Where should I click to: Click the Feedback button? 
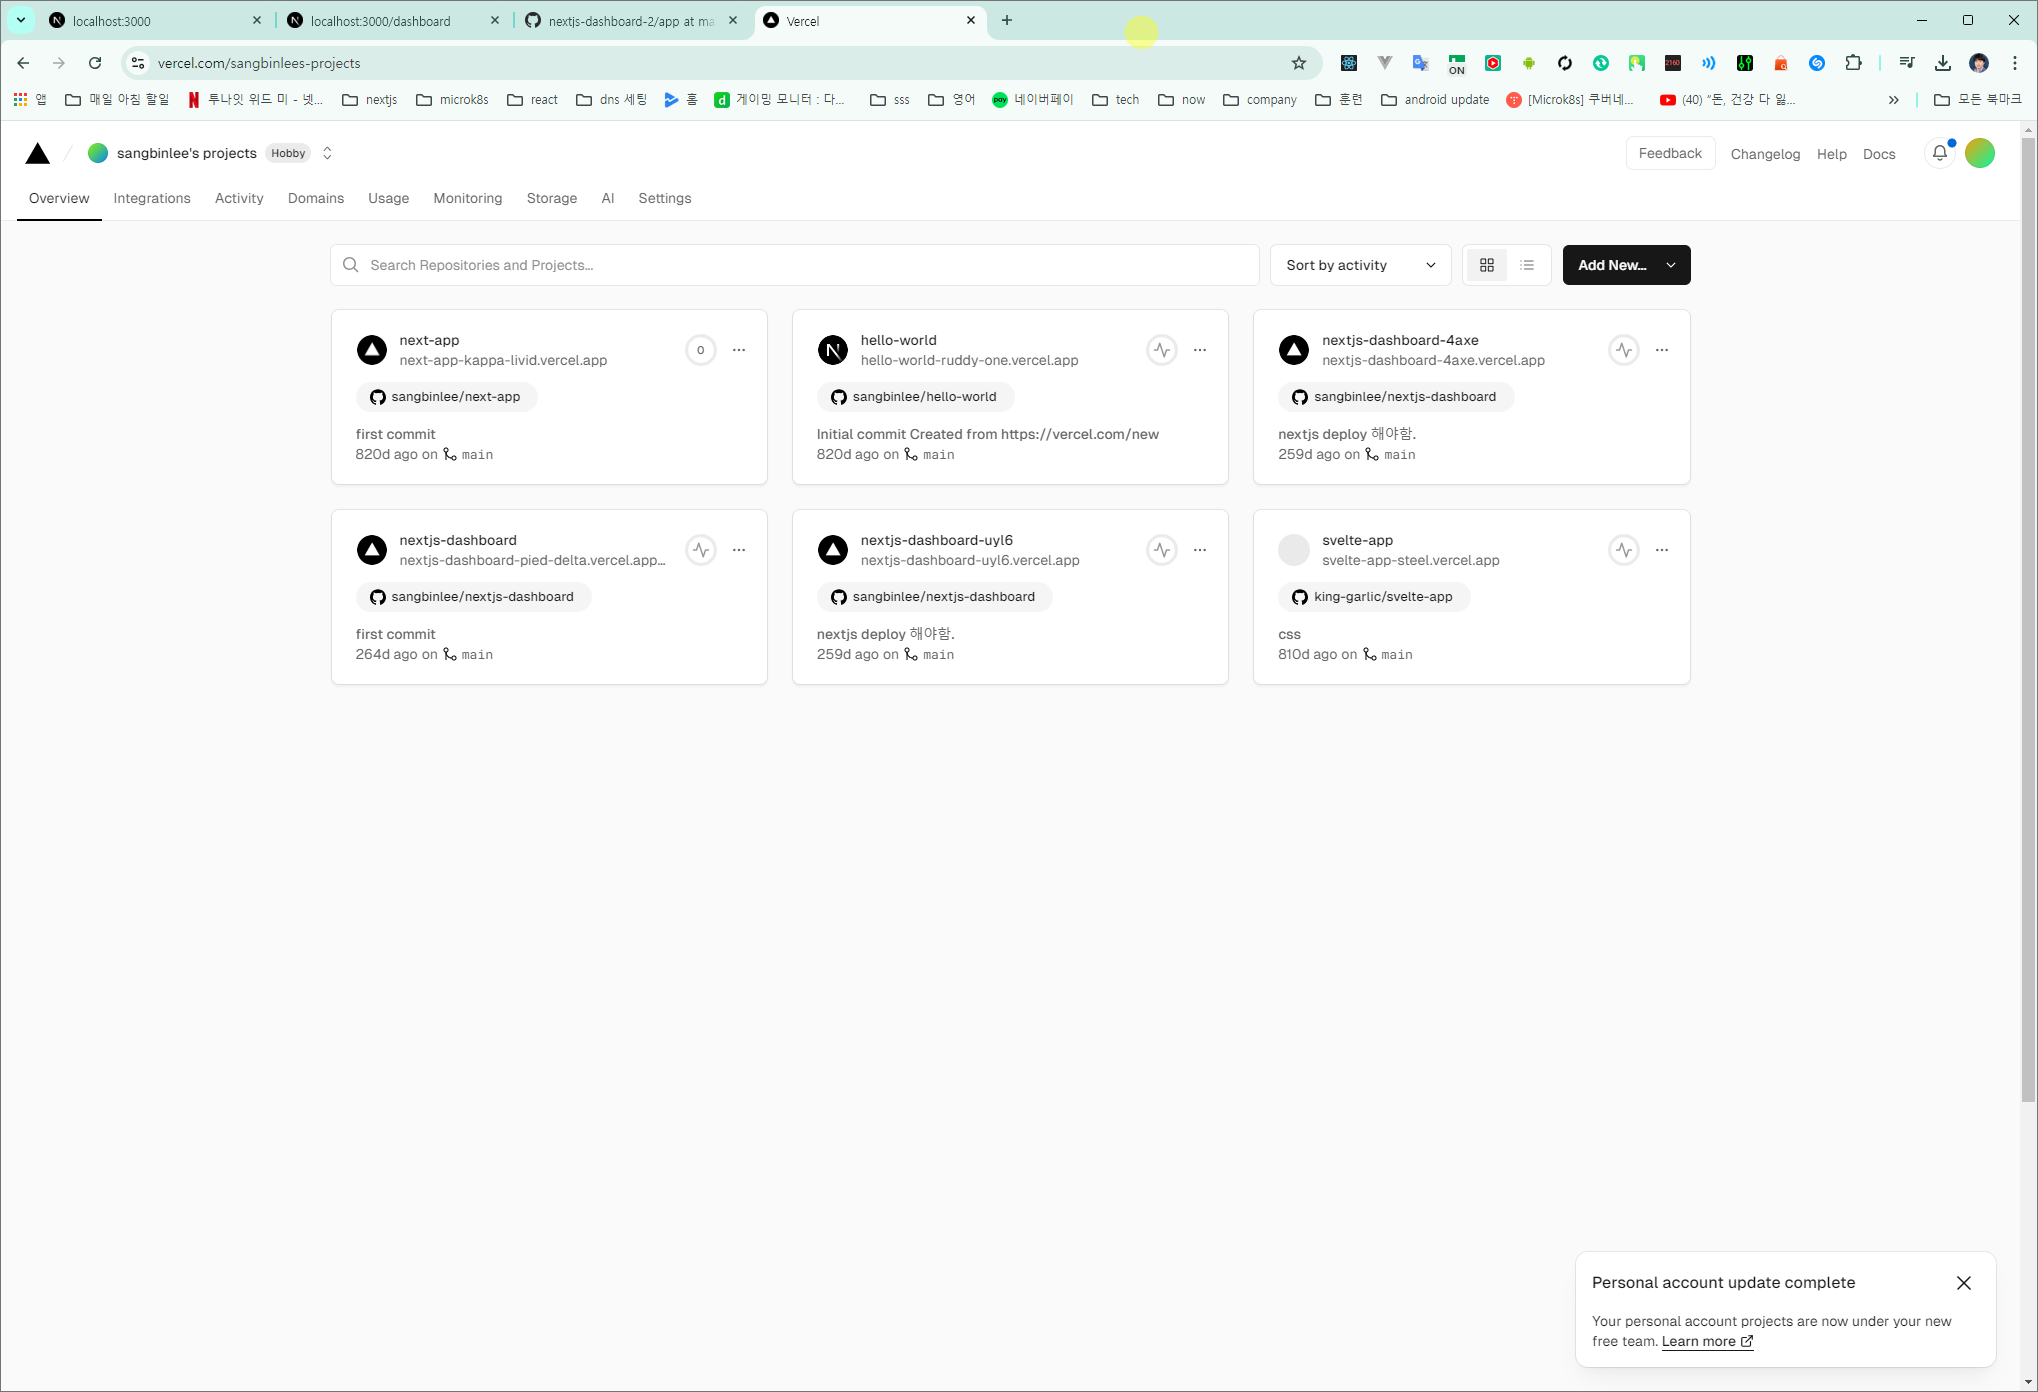1669,153
